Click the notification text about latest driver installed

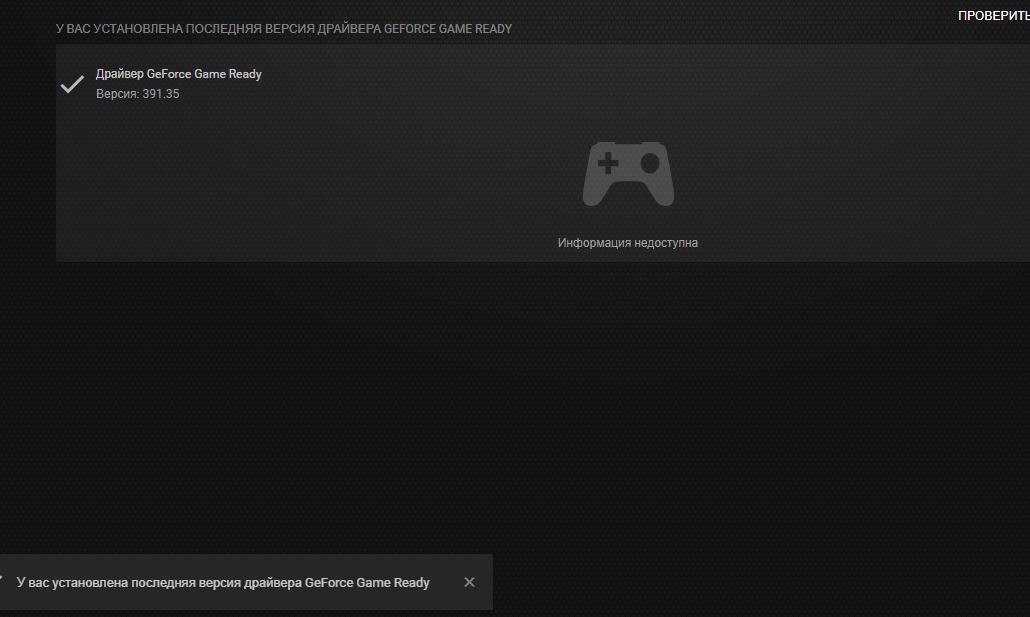click(223, 583)
